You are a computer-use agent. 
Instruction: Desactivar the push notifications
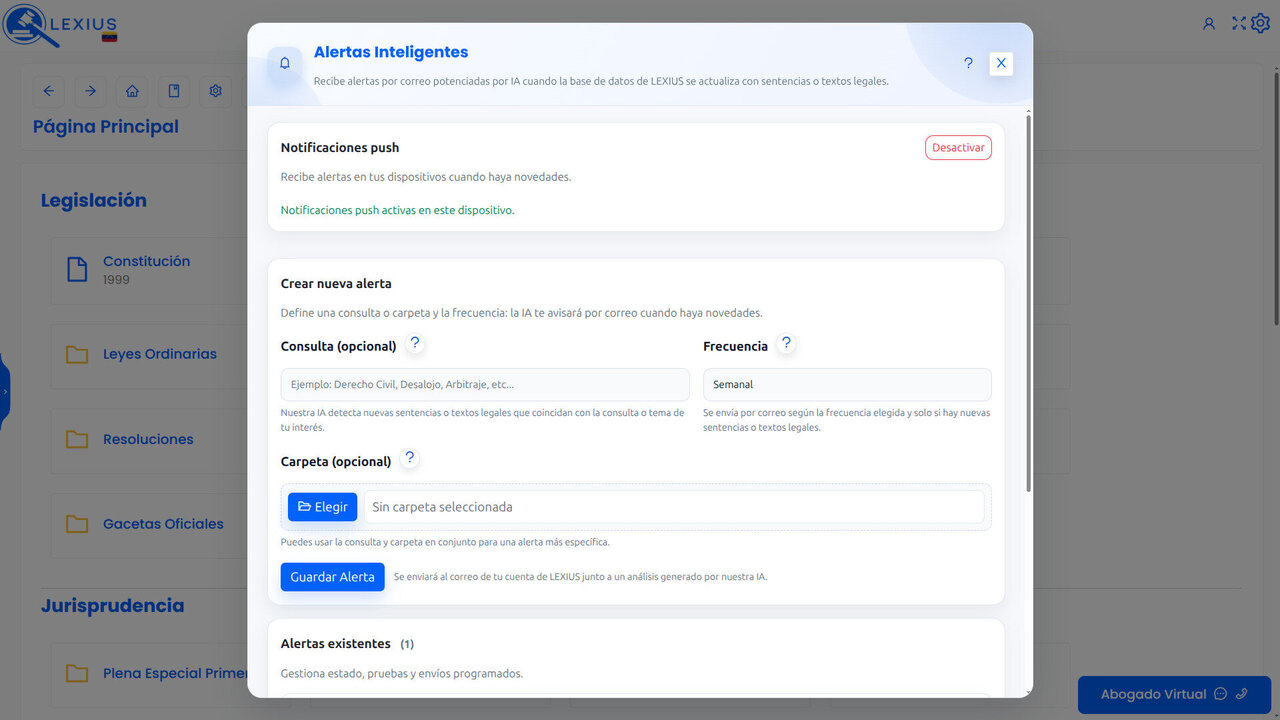(958, 147)
